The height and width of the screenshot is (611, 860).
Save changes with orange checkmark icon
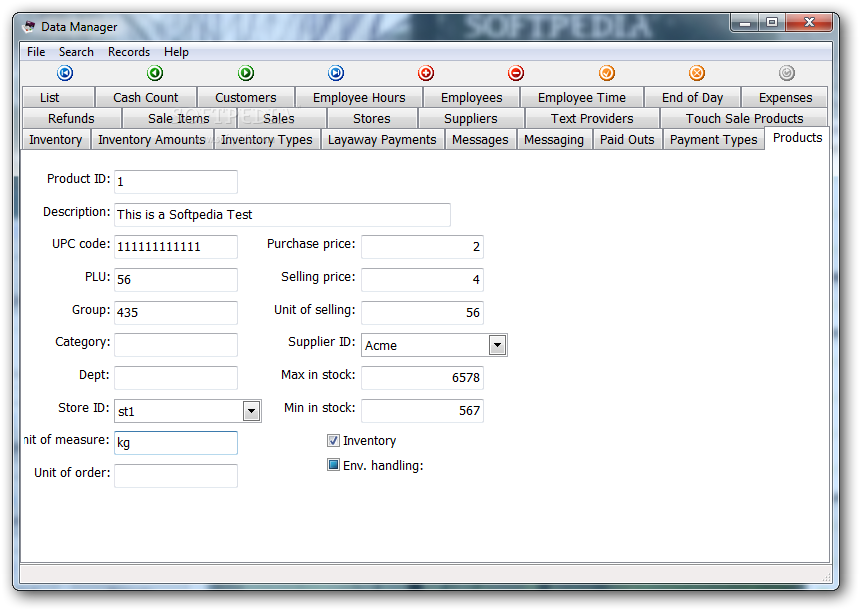coord(607,73)
